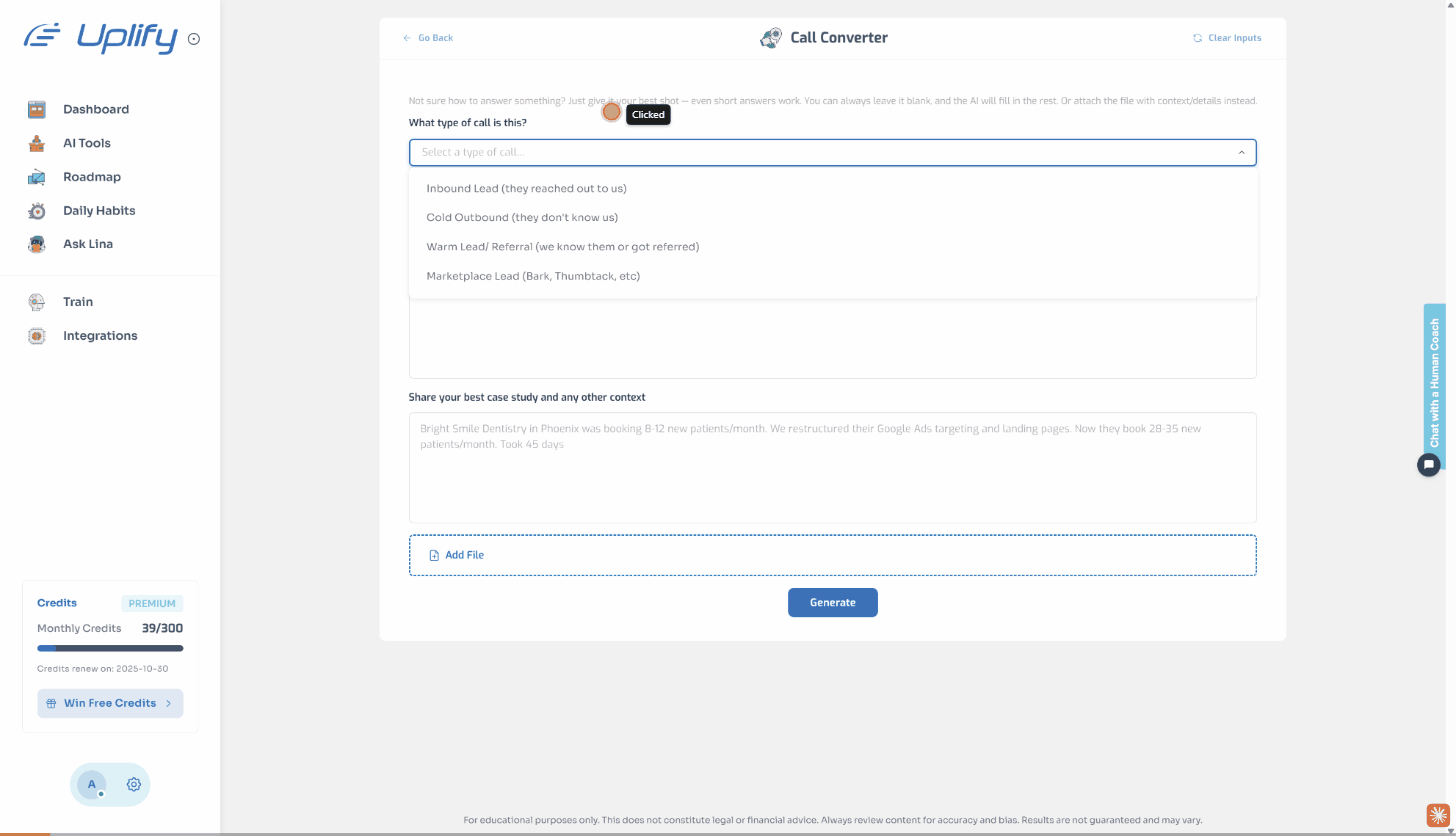Click the Go Back link
The image size is (1456, 836).
click(x=428, y=38)
